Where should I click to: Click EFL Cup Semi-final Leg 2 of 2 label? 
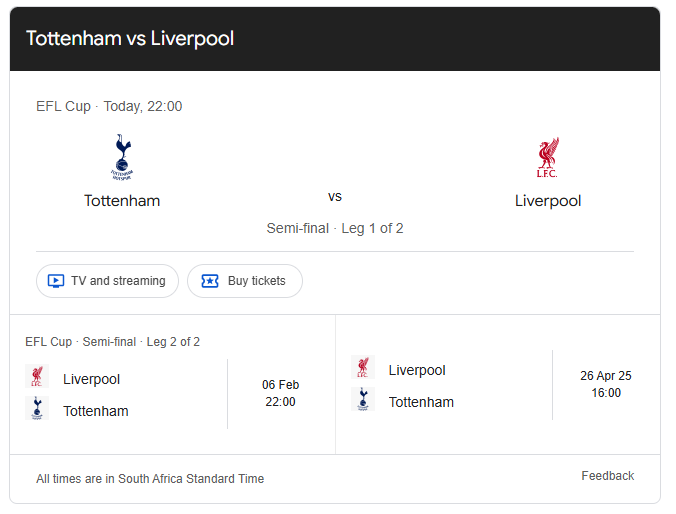click(113, 342)
